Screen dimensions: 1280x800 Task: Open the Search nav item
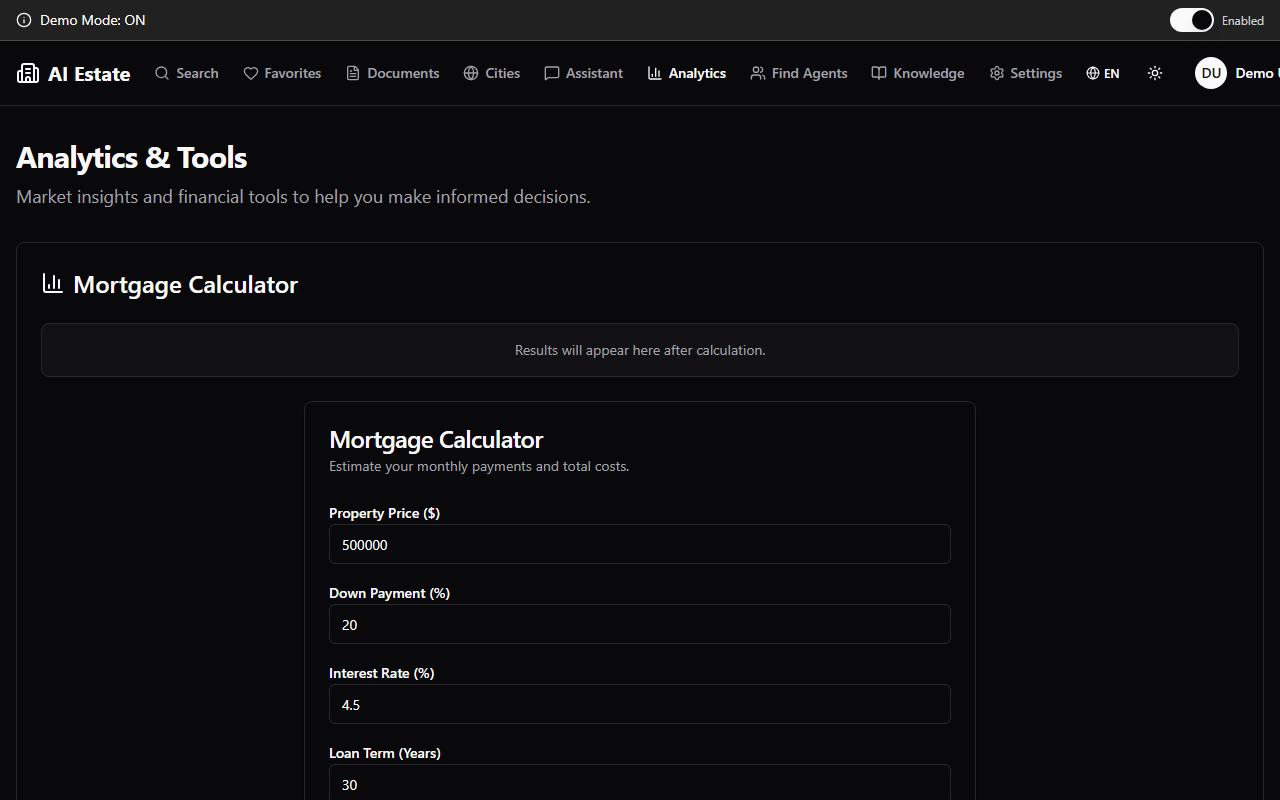pyautogui.click(x=187, y=73)
